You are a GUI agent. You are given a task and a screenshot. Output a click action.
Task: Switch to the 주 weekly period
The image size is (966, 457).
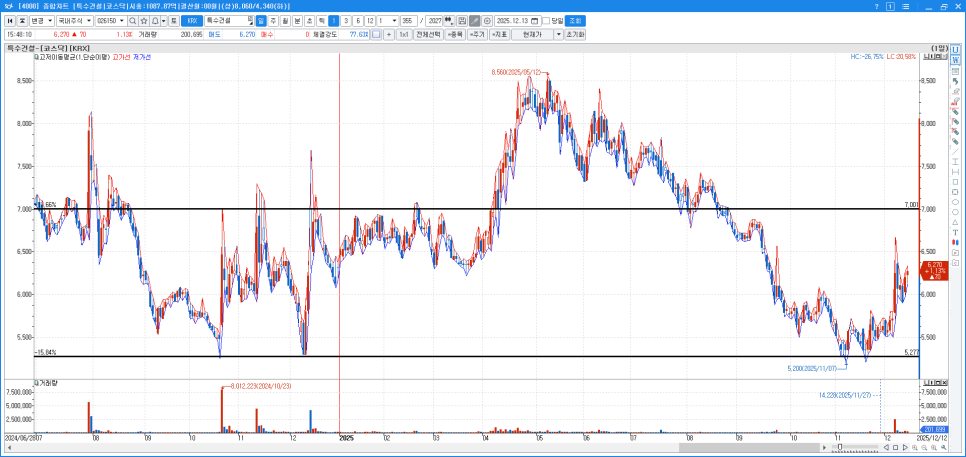click(x=273, y=20)
